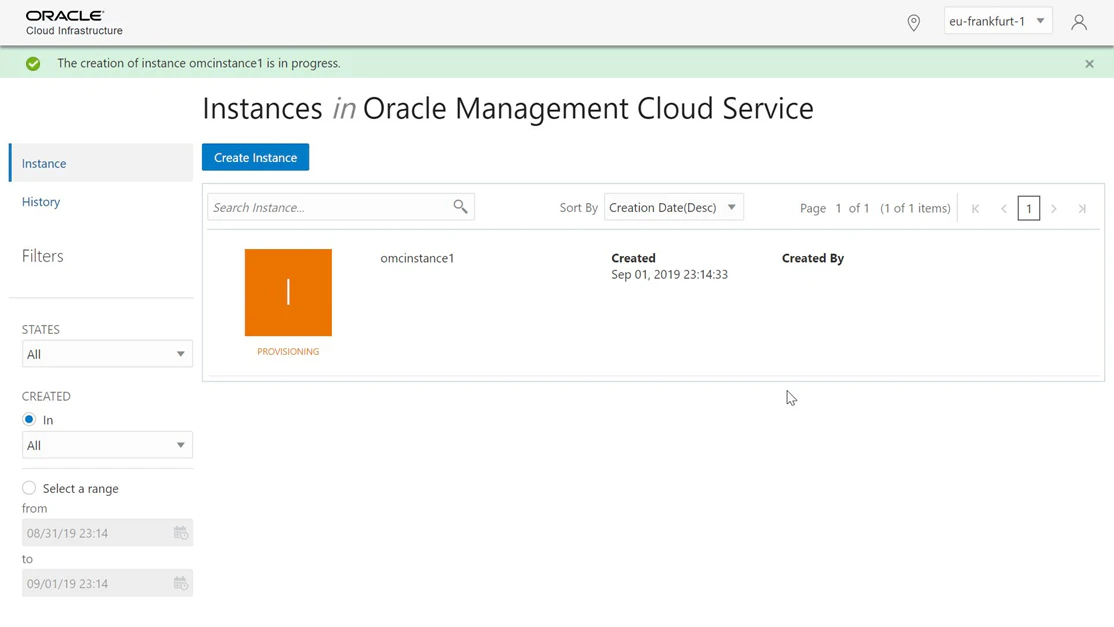Click the orange omcinstance1 provisioning tile

point(288,292)
